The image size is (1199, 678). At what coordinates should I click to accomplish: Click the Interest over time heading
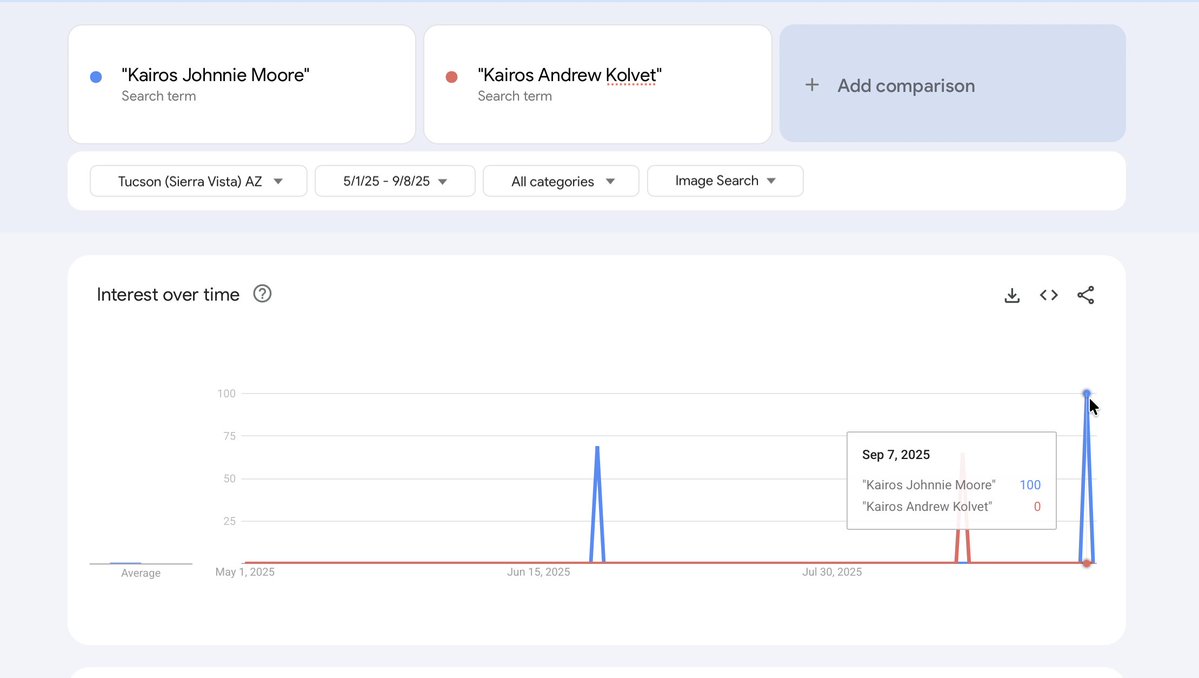(168, 294)
